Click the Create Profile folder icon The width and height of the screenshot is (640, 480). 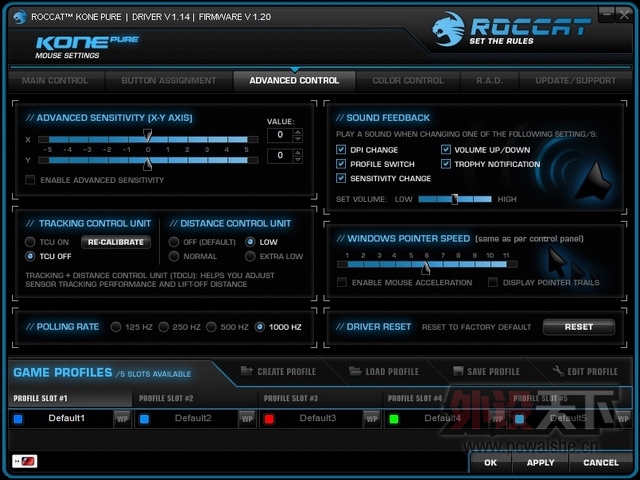[x=247, y=371]
